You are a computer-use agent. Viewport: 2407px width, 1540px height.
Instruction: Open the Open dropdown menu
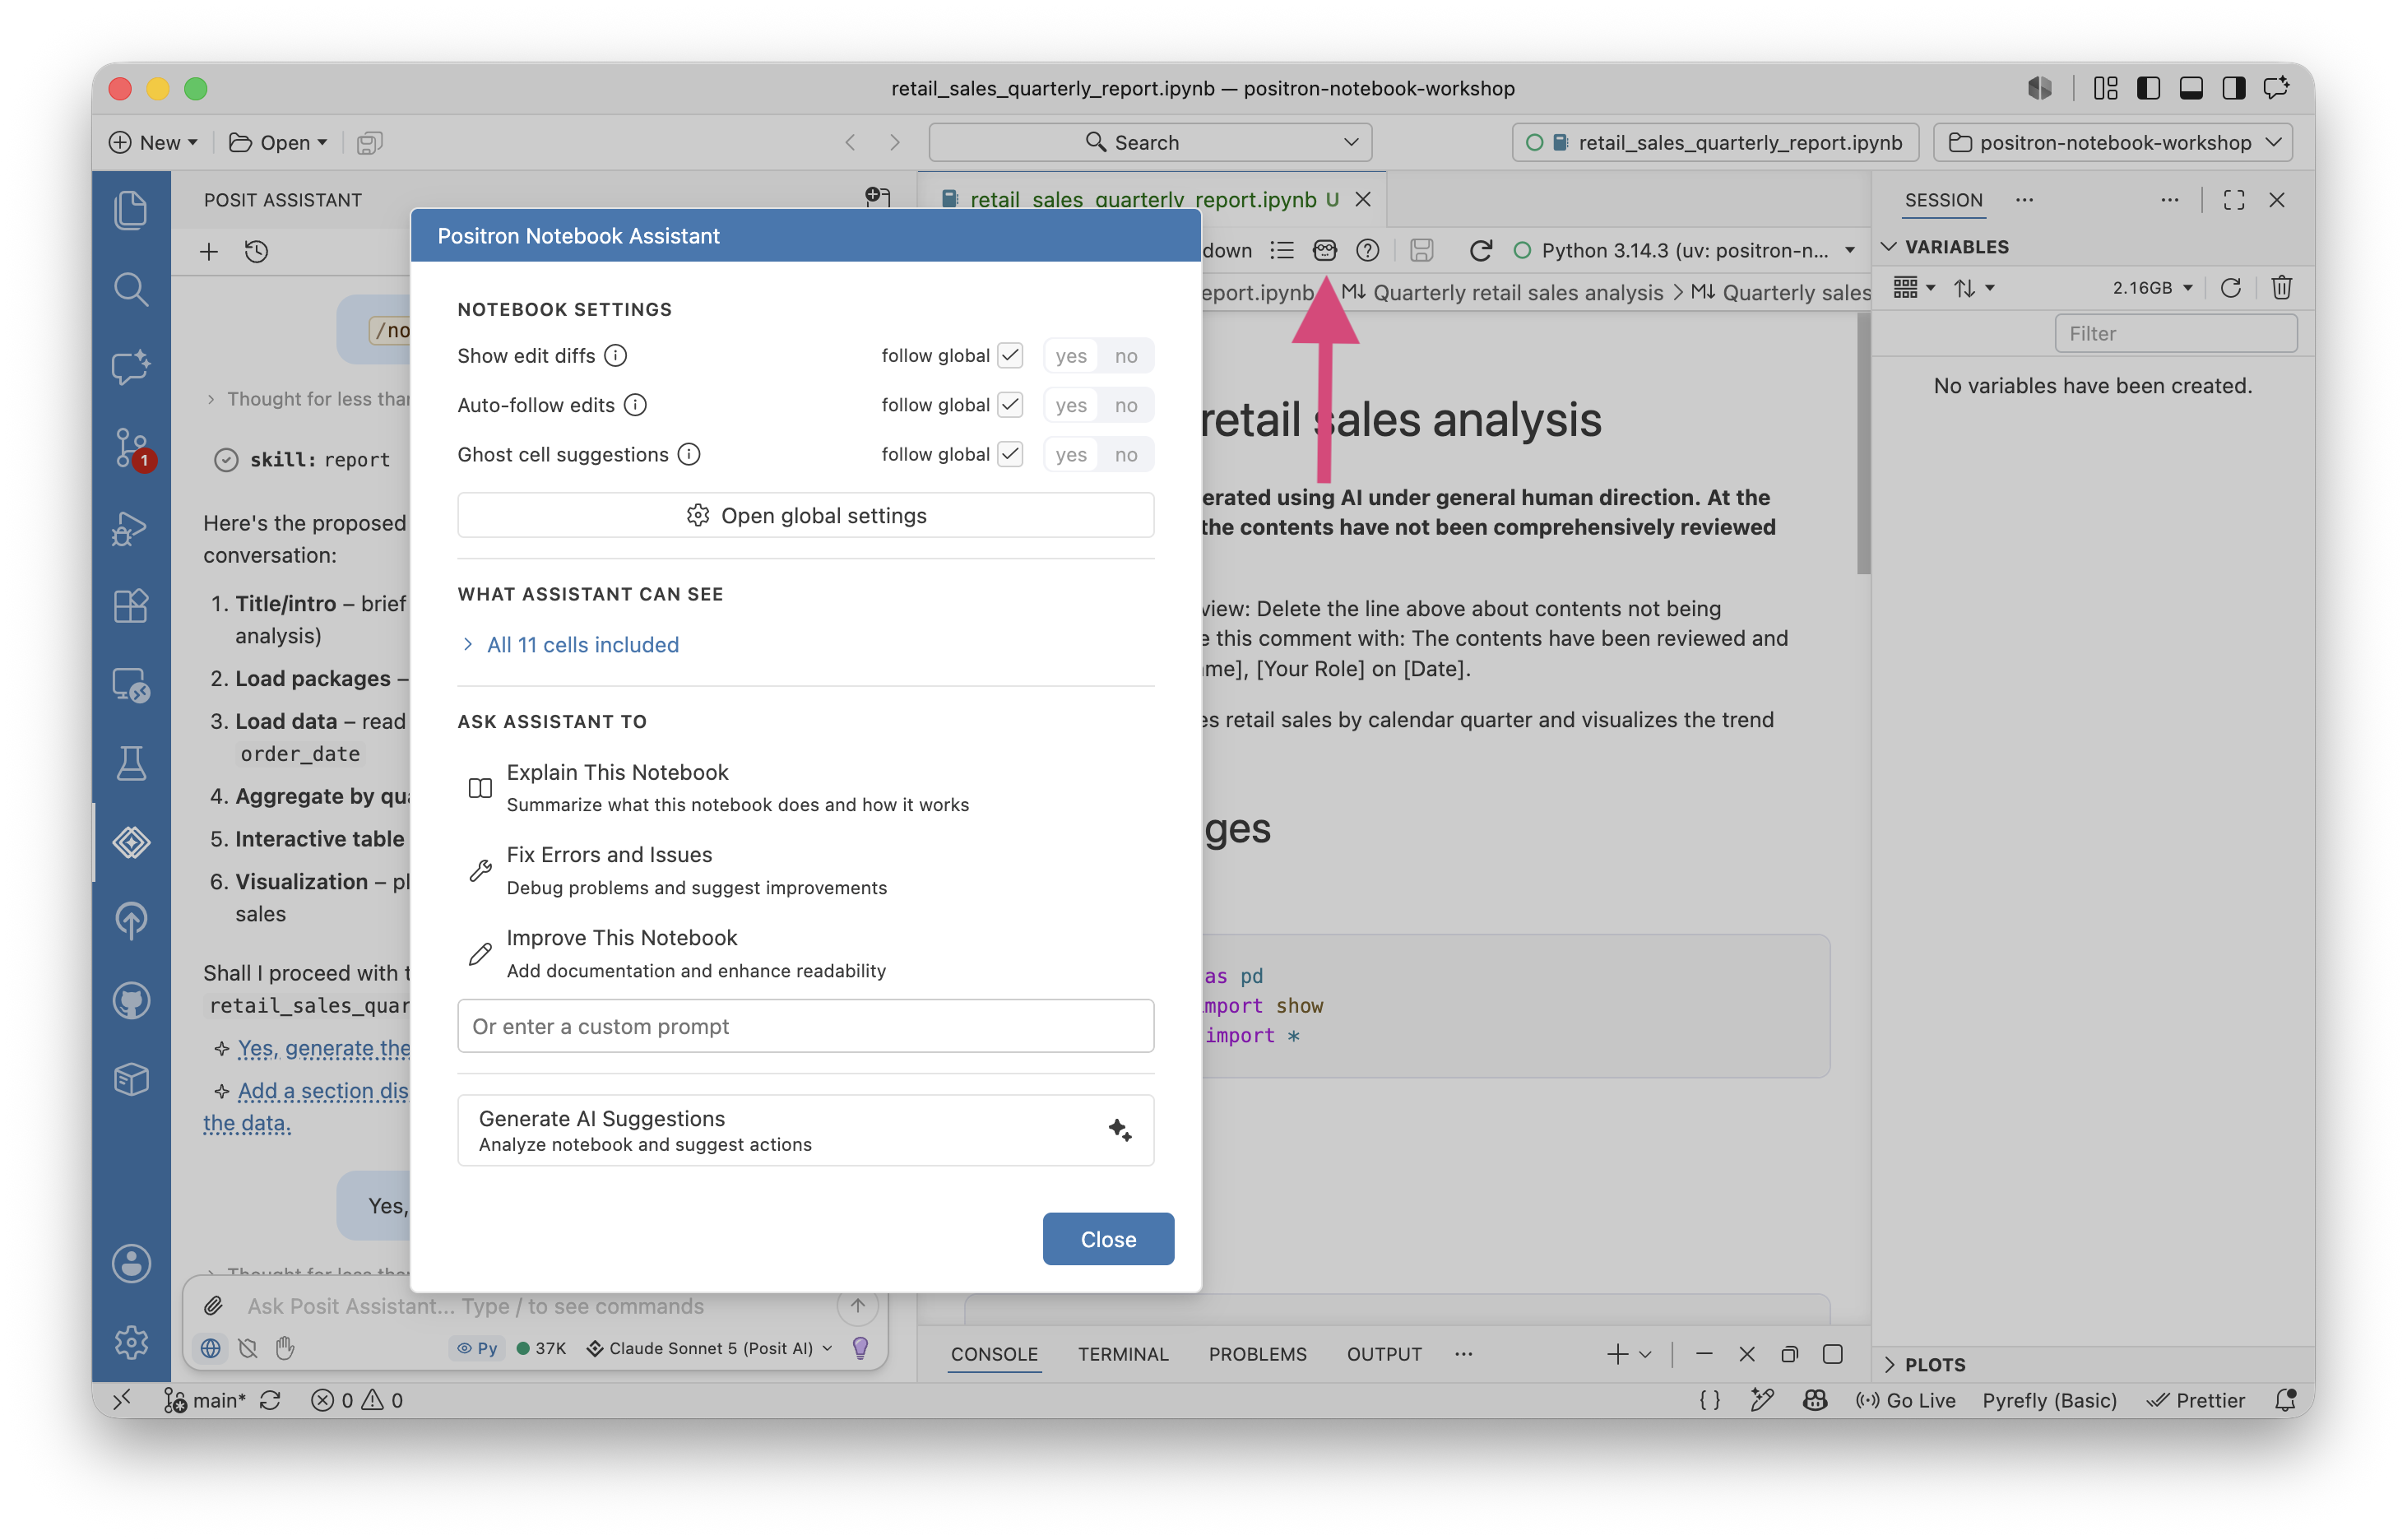tap(278, 142)
